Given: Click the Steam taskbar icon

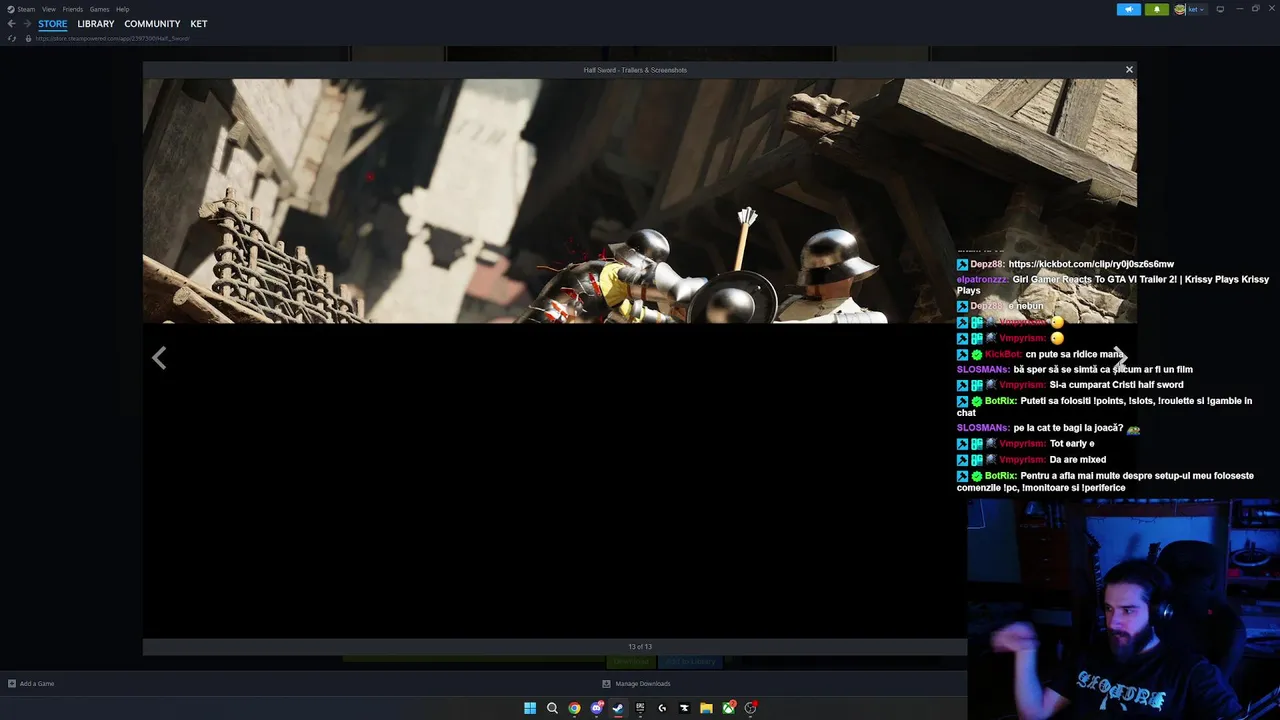Looking at the screenshot, I should (618, 708).
